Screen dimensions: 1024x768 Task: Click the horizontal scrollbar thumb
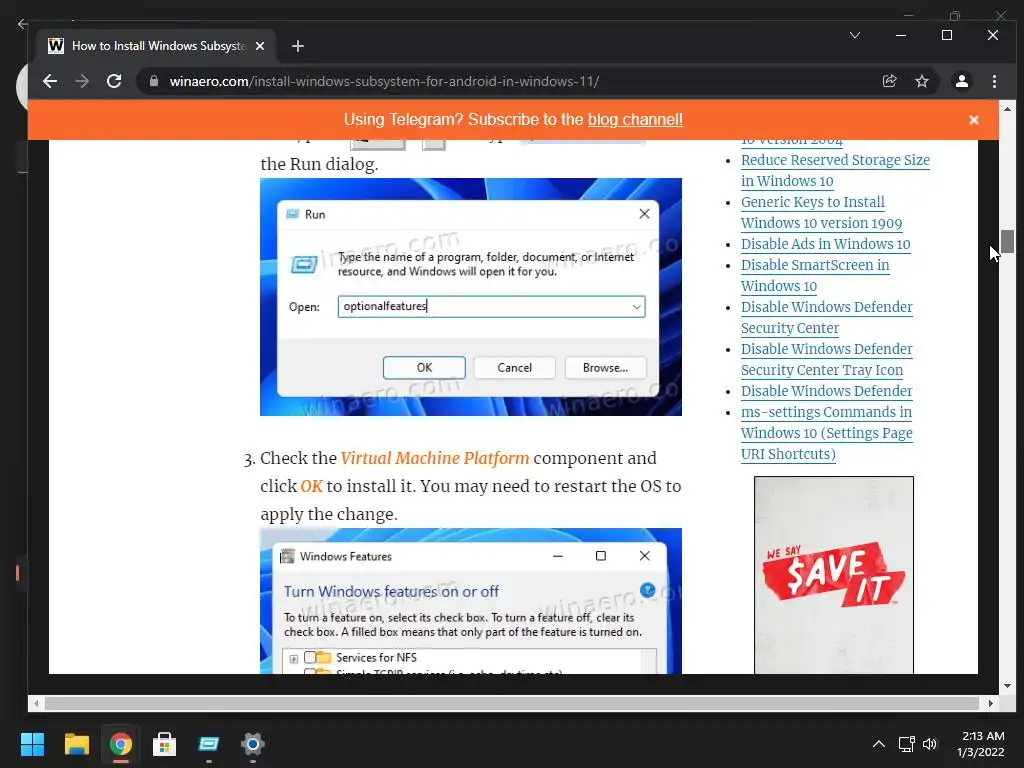tap(511, 703)
